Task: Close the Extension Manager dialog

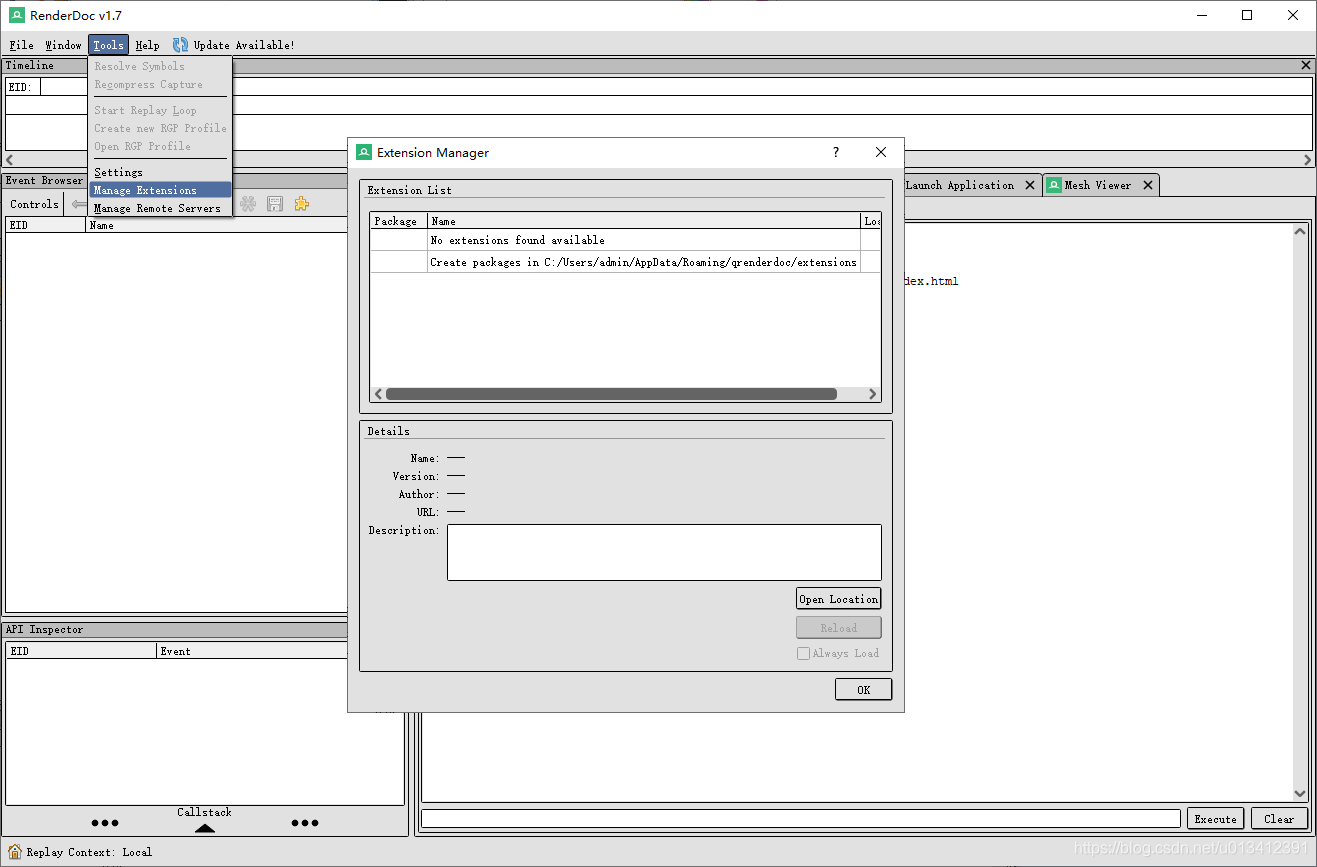Action: 881,152
